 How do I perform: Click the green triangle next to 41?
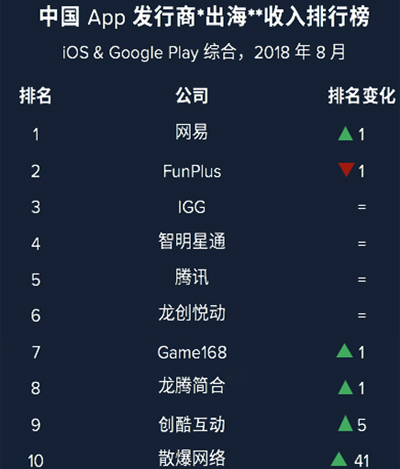(339, 459)
